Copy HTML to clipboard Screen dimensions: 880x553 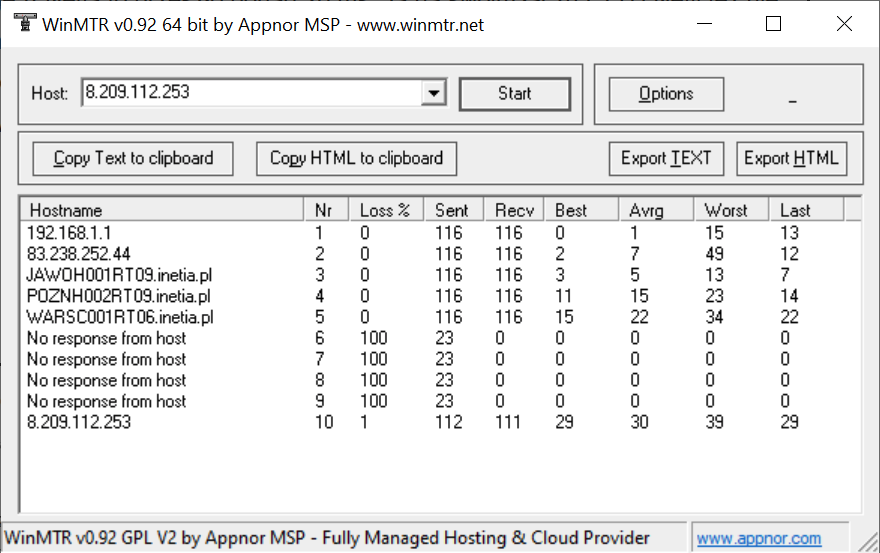tap(356, 158)
